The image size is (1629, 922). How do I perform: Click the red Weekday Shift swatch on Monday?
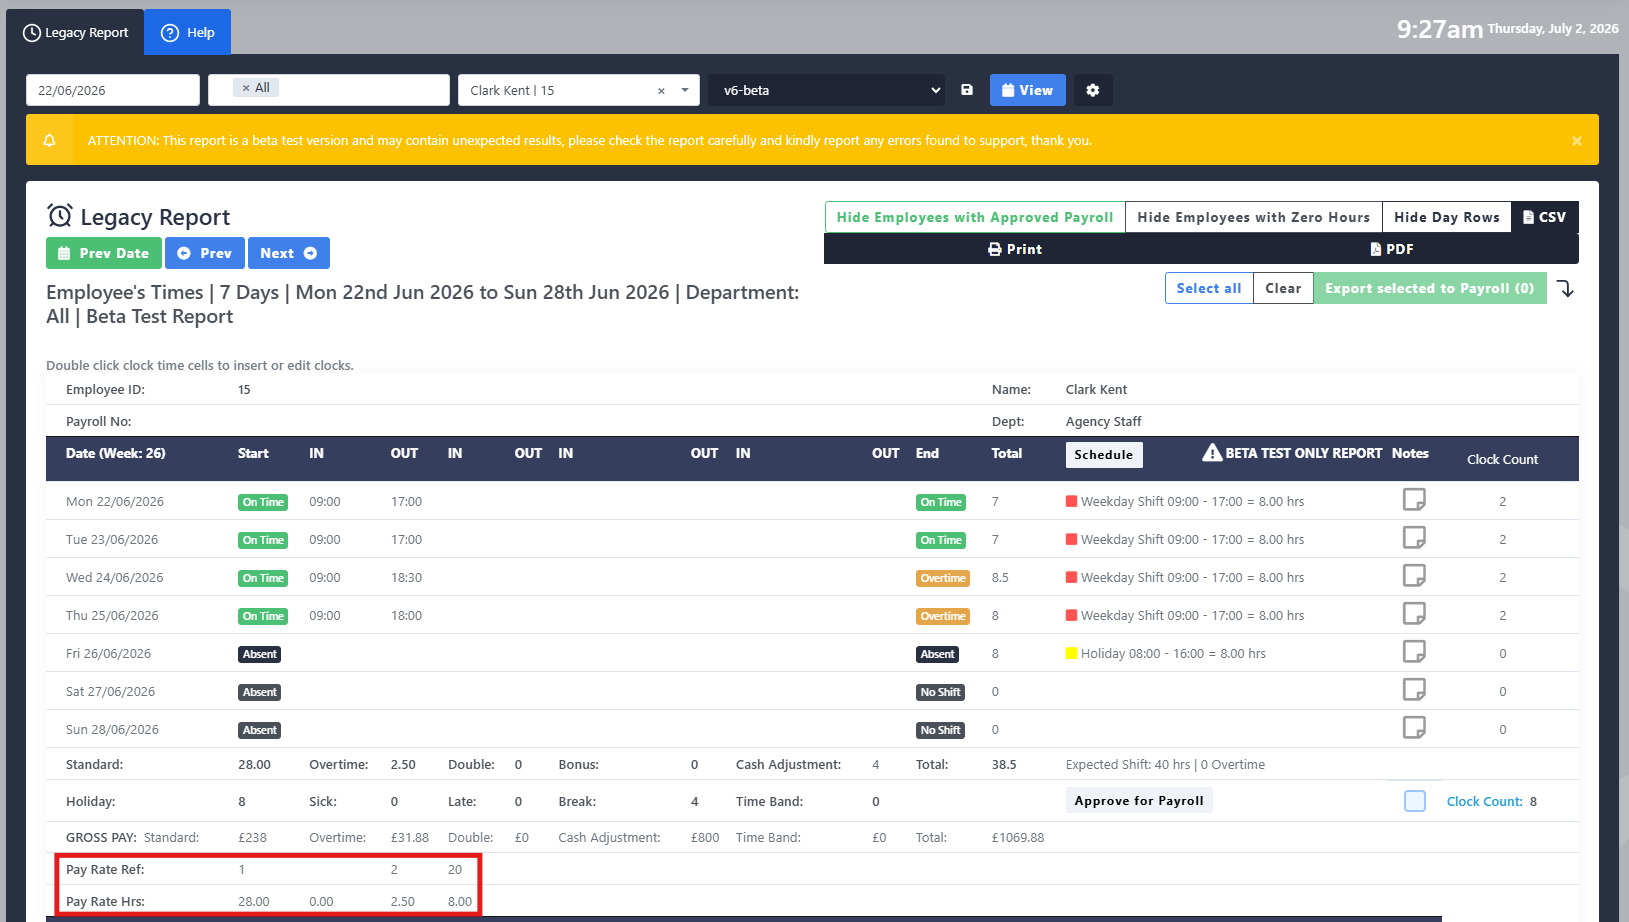click(1072, 502)
